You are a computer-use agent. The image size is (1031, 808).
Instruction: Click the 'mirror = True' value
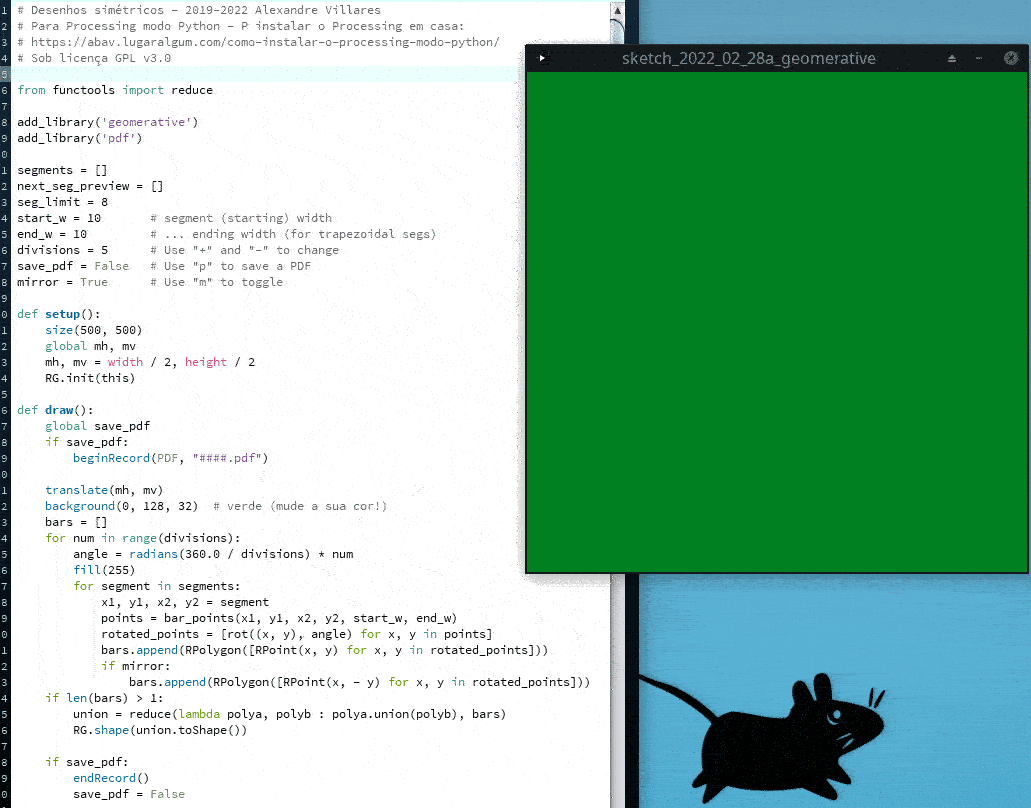(x=94, y=282)
